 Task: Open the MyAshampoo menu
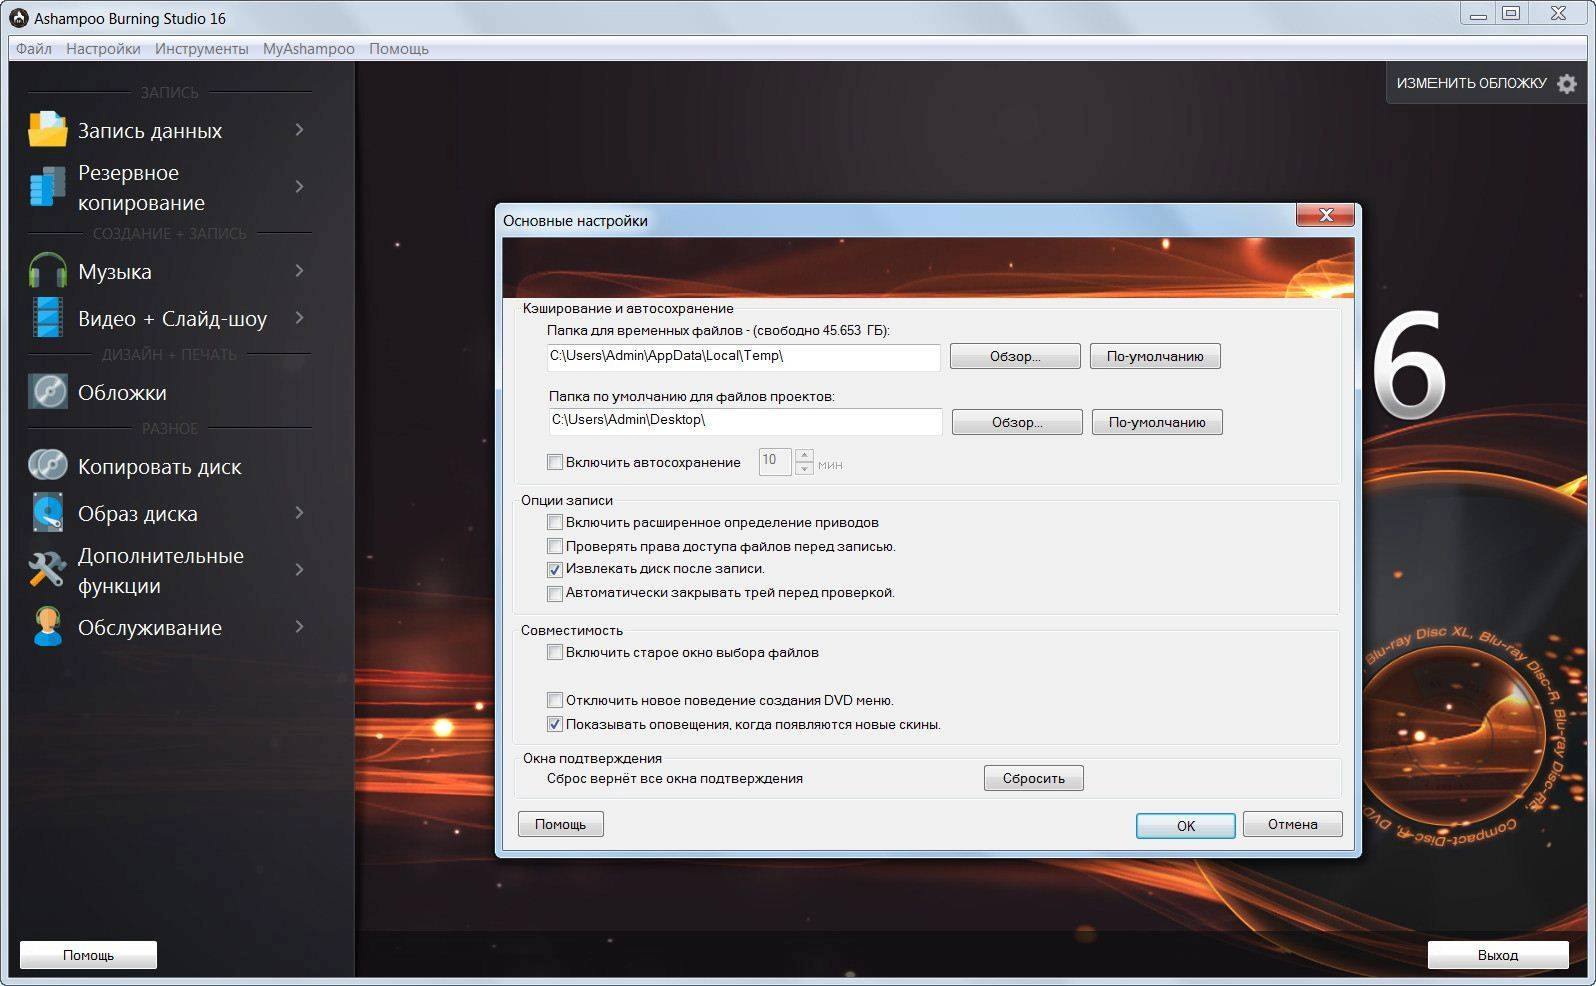[309, 48]
